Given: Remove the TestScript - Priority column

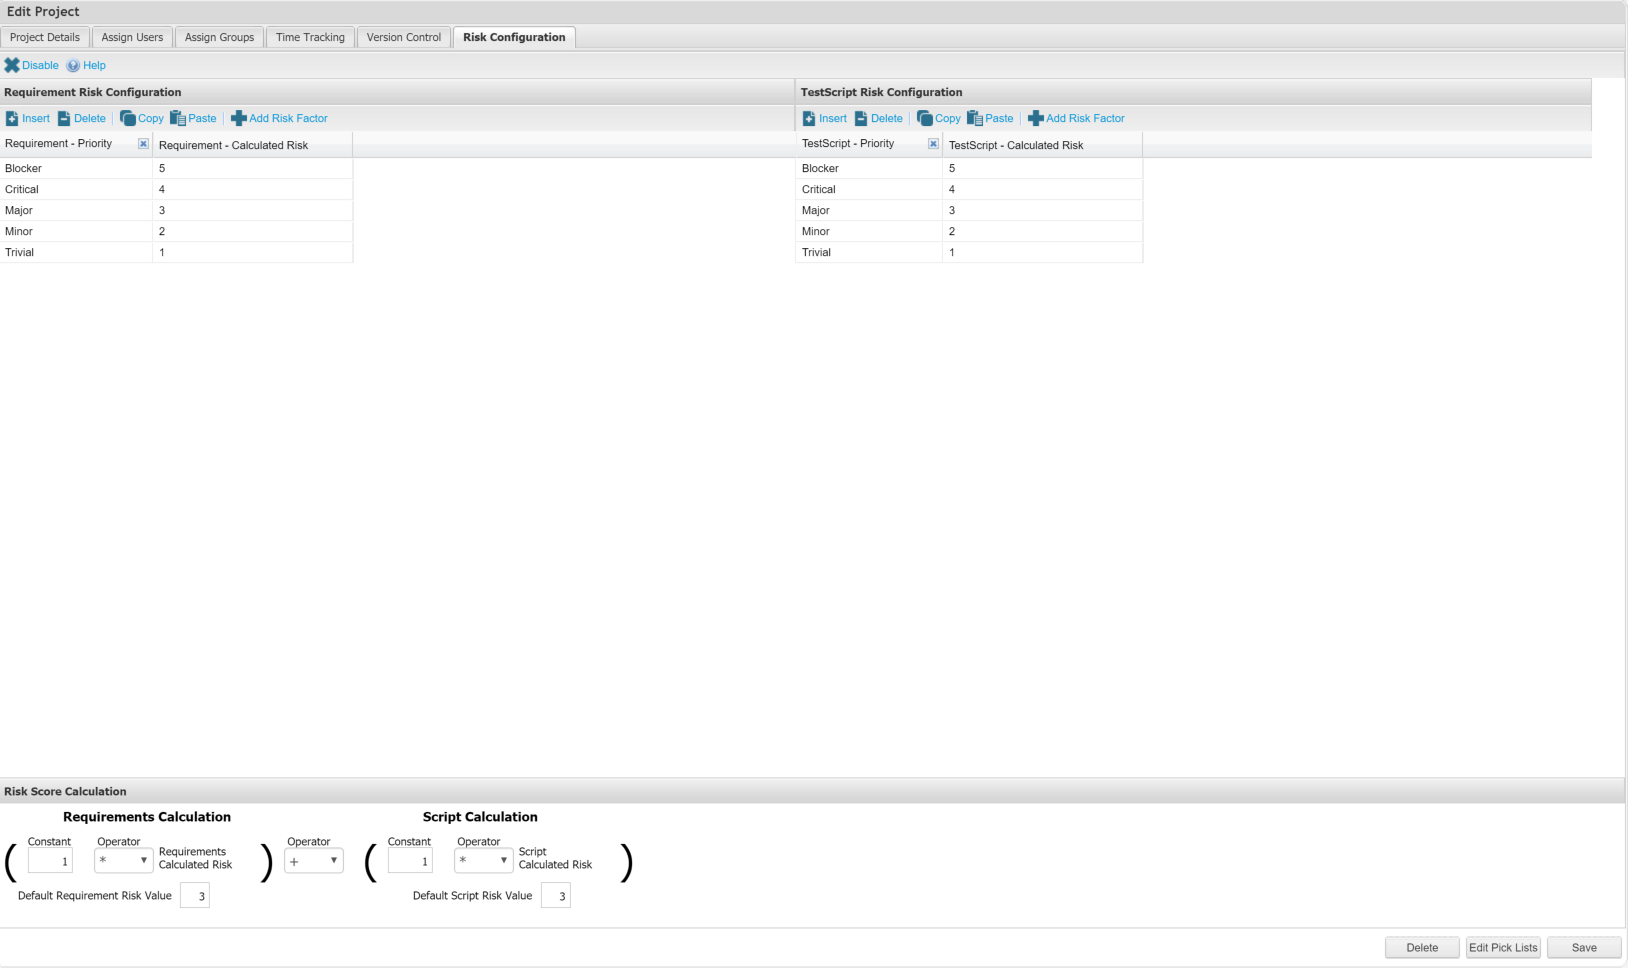Looking at the screenshot, I should tap(933, 144).
